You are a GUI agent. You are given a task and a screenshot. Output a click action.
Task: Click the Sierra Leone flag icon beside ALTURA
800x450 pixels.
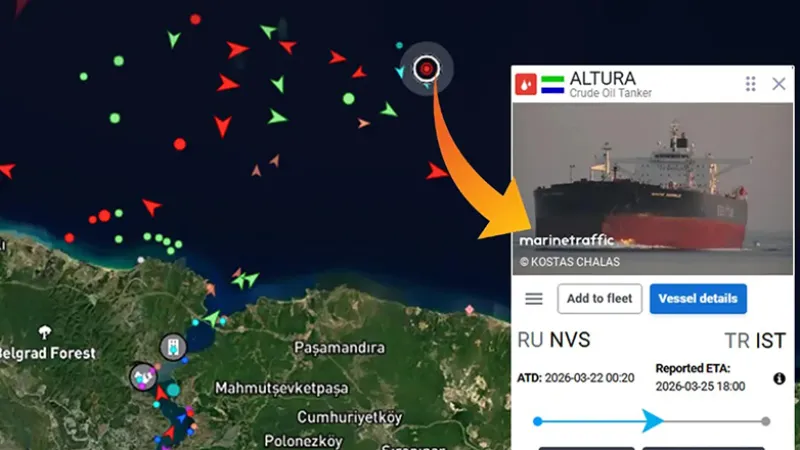[x=553, y=85]
